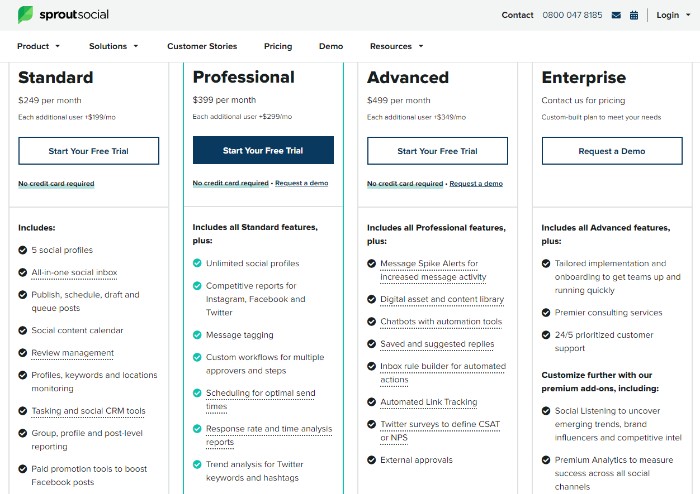Click 'No credit card required' under Advanced
The width and height of the screenshot is (700, 494).
coord(405,183)
